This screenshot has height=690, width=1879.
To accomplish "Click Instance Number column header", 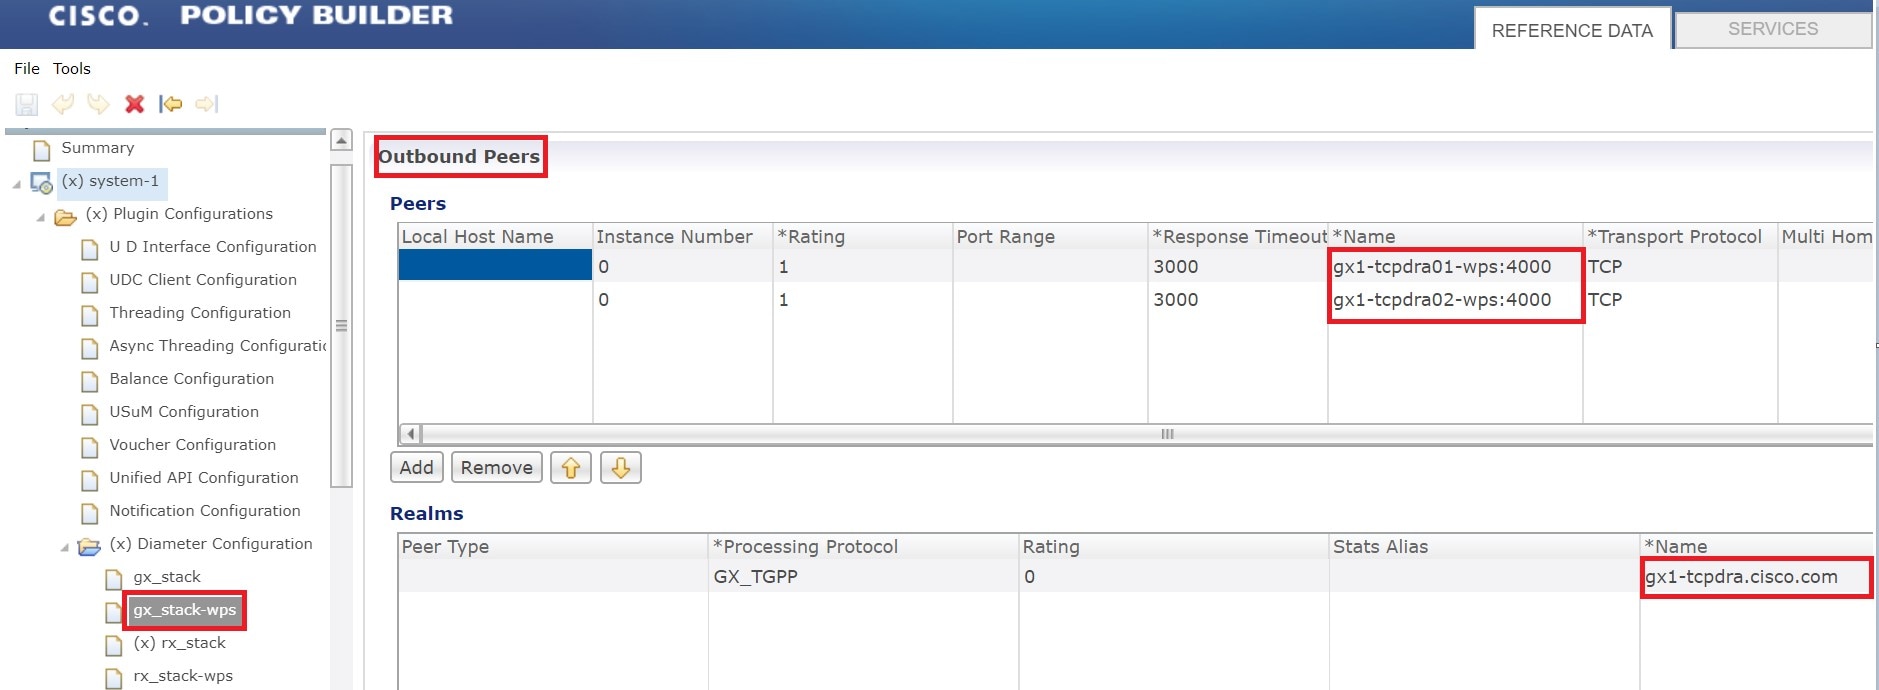I will (x=683, y=237).
